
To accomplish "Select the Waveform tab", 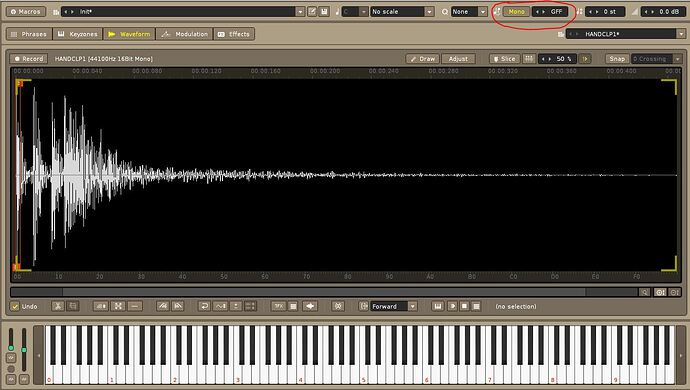I will click(129, 34).
